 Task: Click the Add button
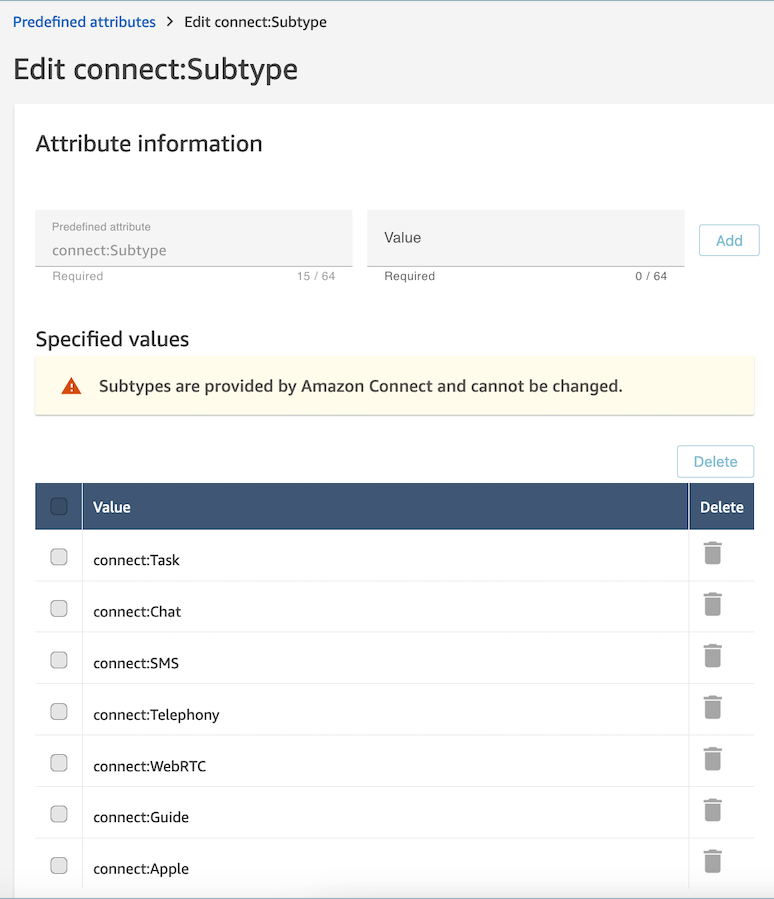click(x=729, y=240)
